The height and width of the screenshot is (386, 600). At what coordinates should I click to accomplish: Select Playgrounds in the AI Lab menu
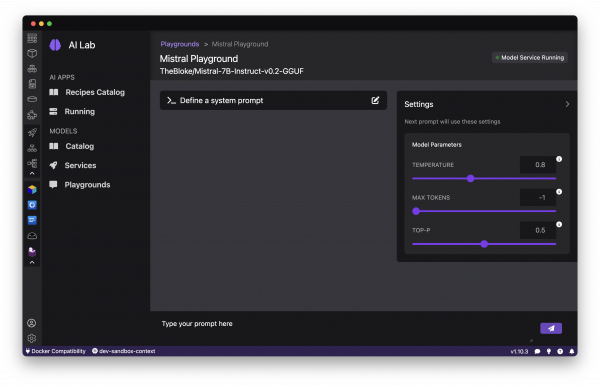(x=80, y=185)
